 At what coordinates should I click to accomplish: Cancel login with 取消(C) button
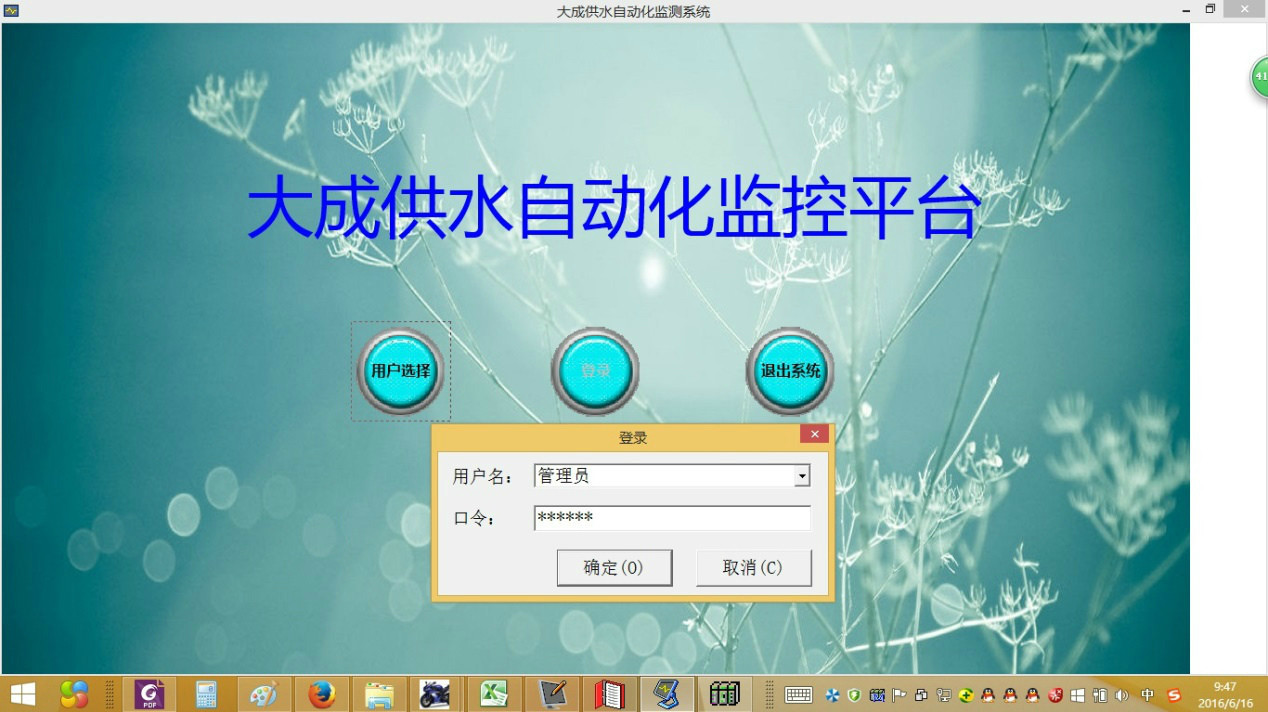coord(753,568)
